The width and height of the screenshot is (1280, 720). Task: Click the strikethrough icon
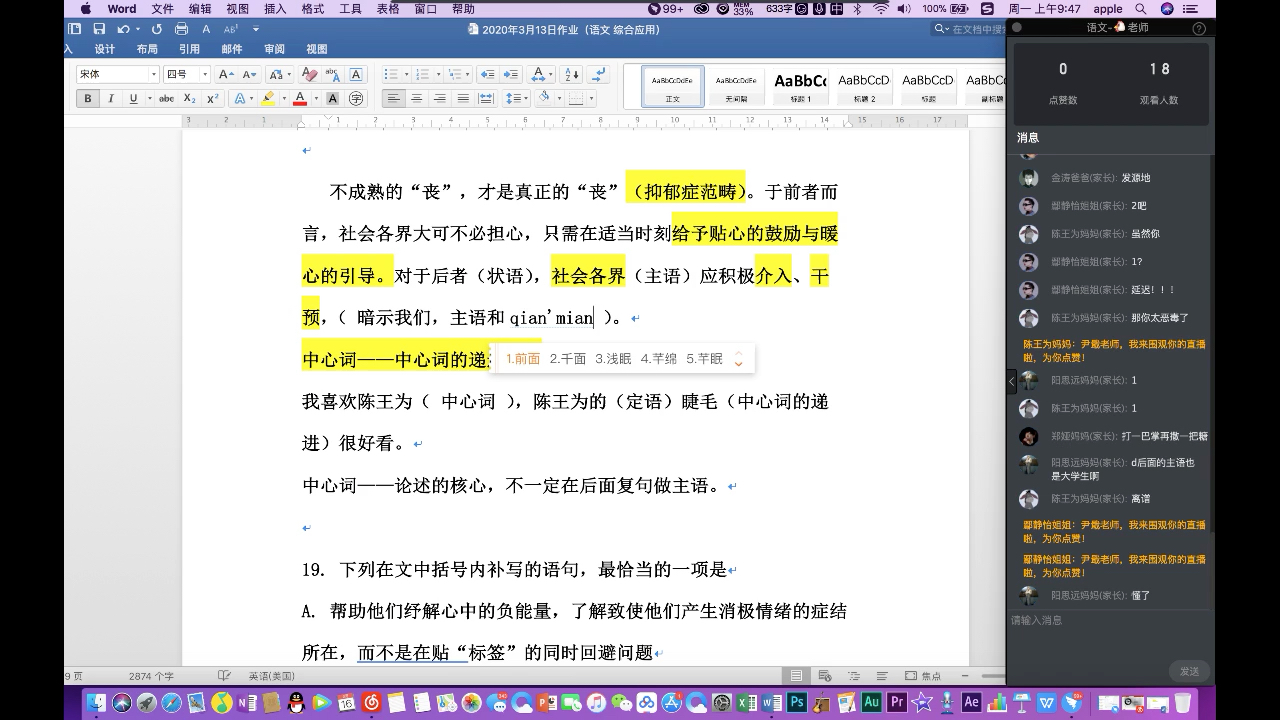168,98
